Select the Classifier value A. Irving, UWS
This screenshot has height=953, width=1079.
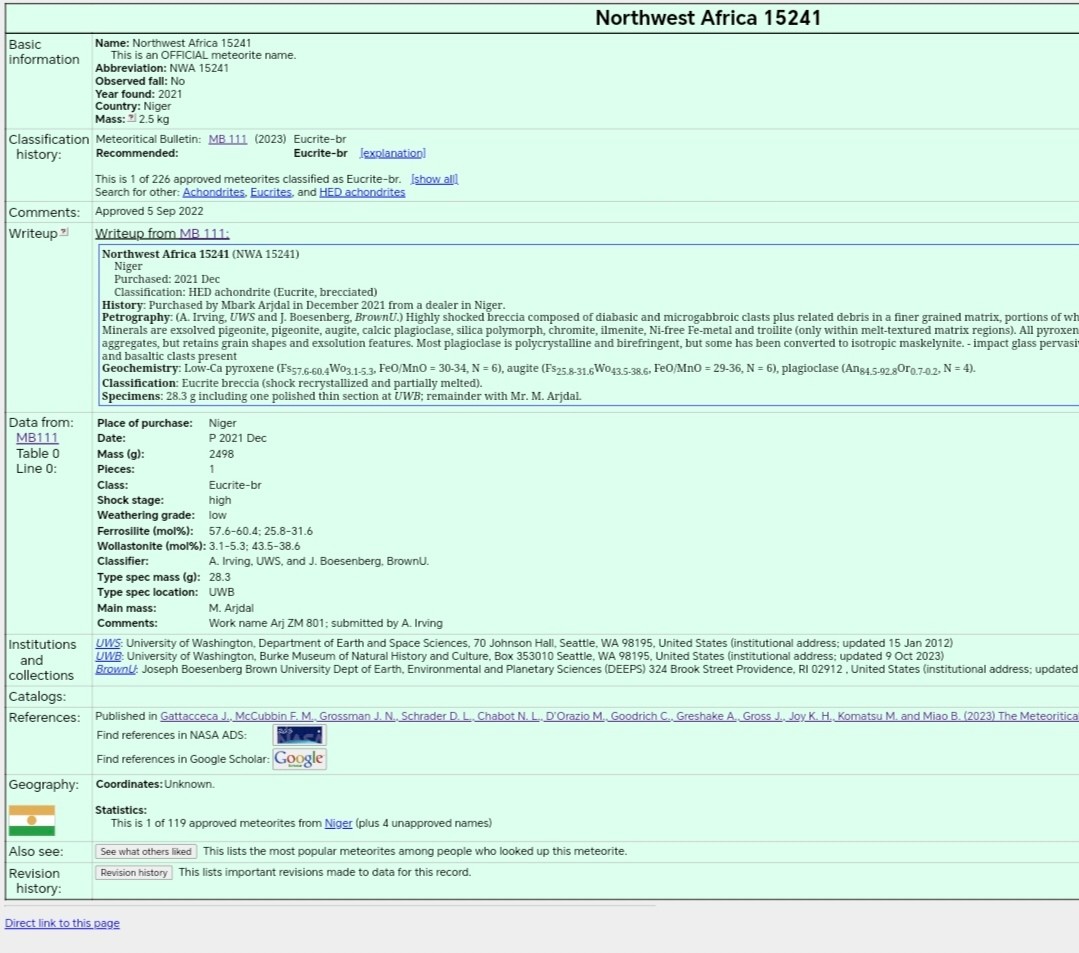point(246,561)
